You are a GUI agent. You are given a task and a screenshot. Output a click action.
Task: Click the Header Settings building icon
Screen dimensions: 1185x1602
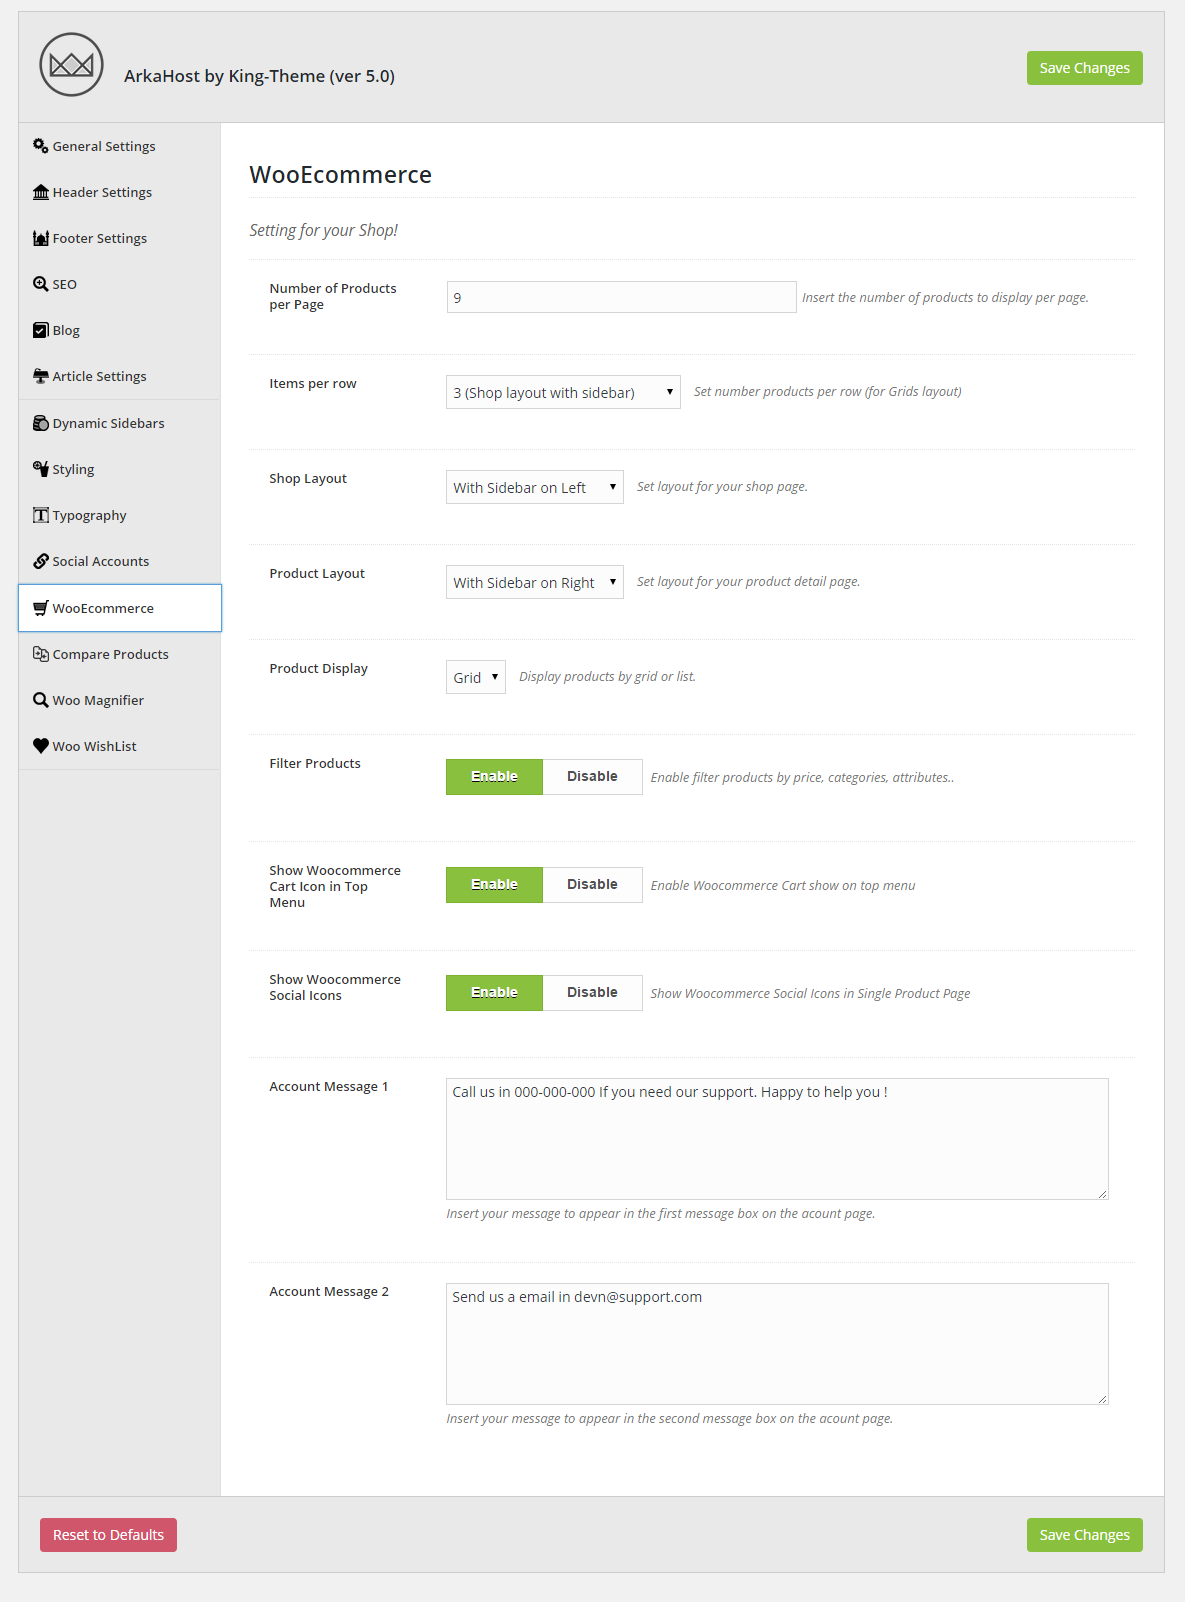(x=40, y=192)
